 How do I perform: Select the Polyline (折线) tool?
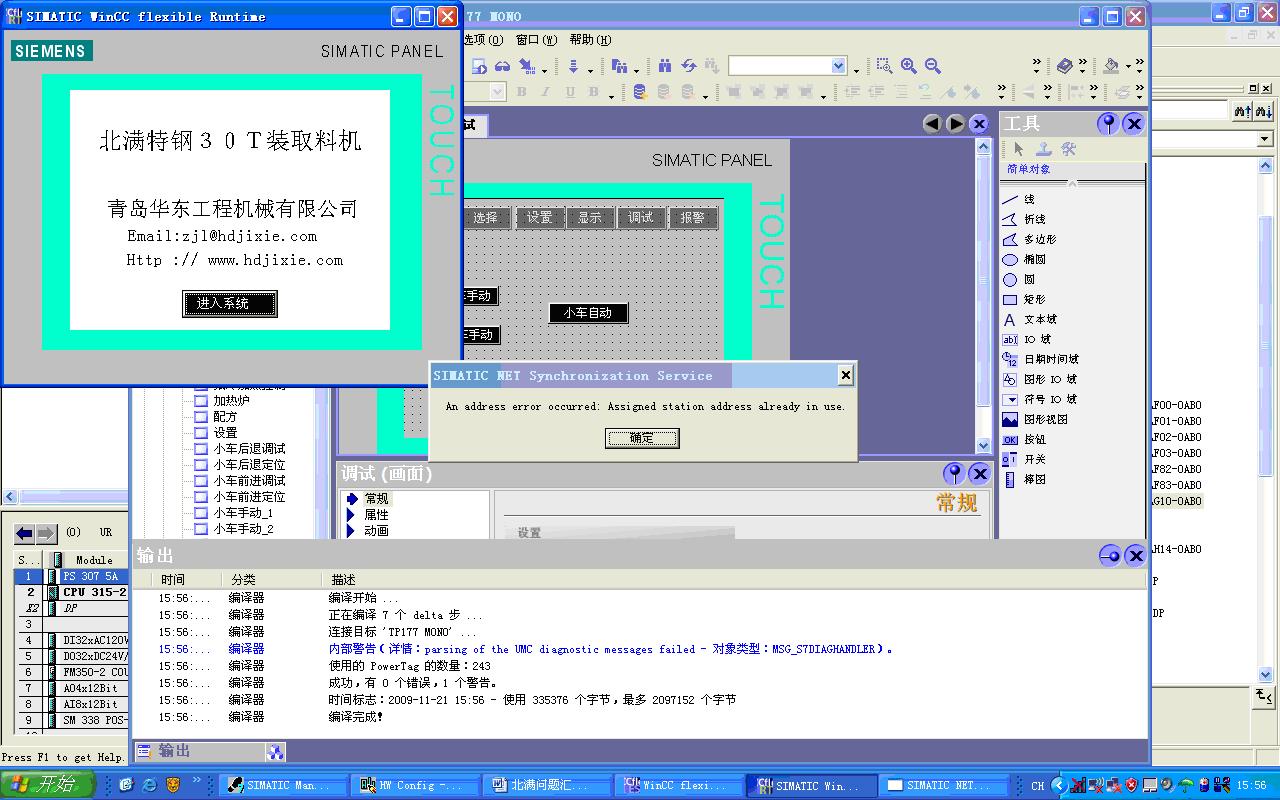point(1024,219)
